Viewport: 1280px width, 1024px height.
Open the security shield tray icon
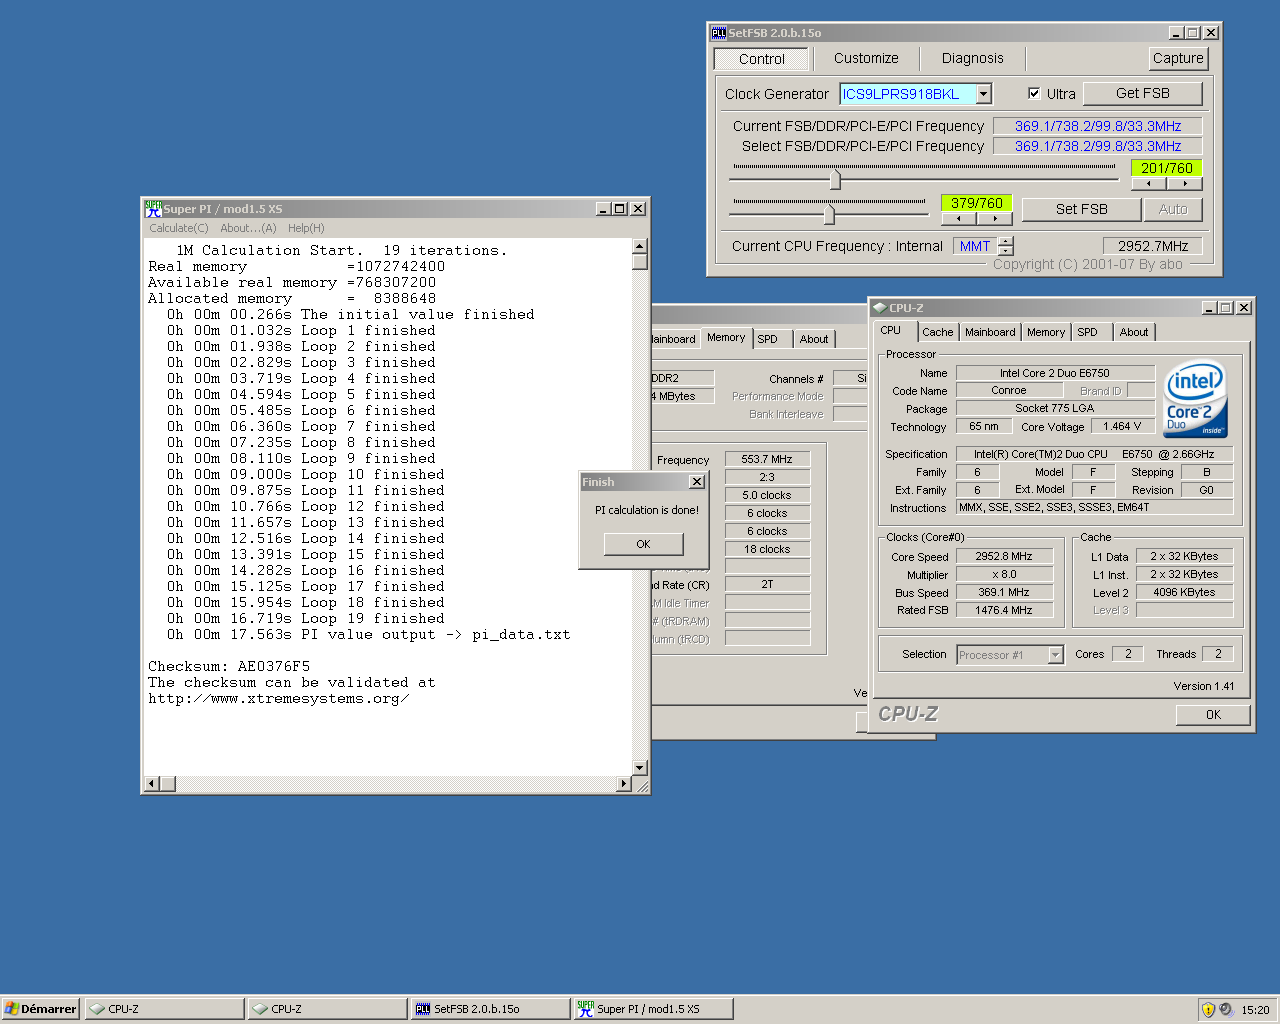[1208, 1009]
